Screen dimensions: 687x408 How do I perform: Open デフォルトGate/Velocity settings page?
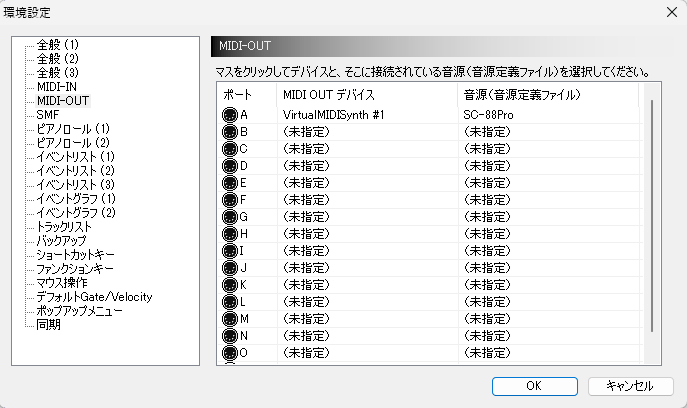click(94, 297)
